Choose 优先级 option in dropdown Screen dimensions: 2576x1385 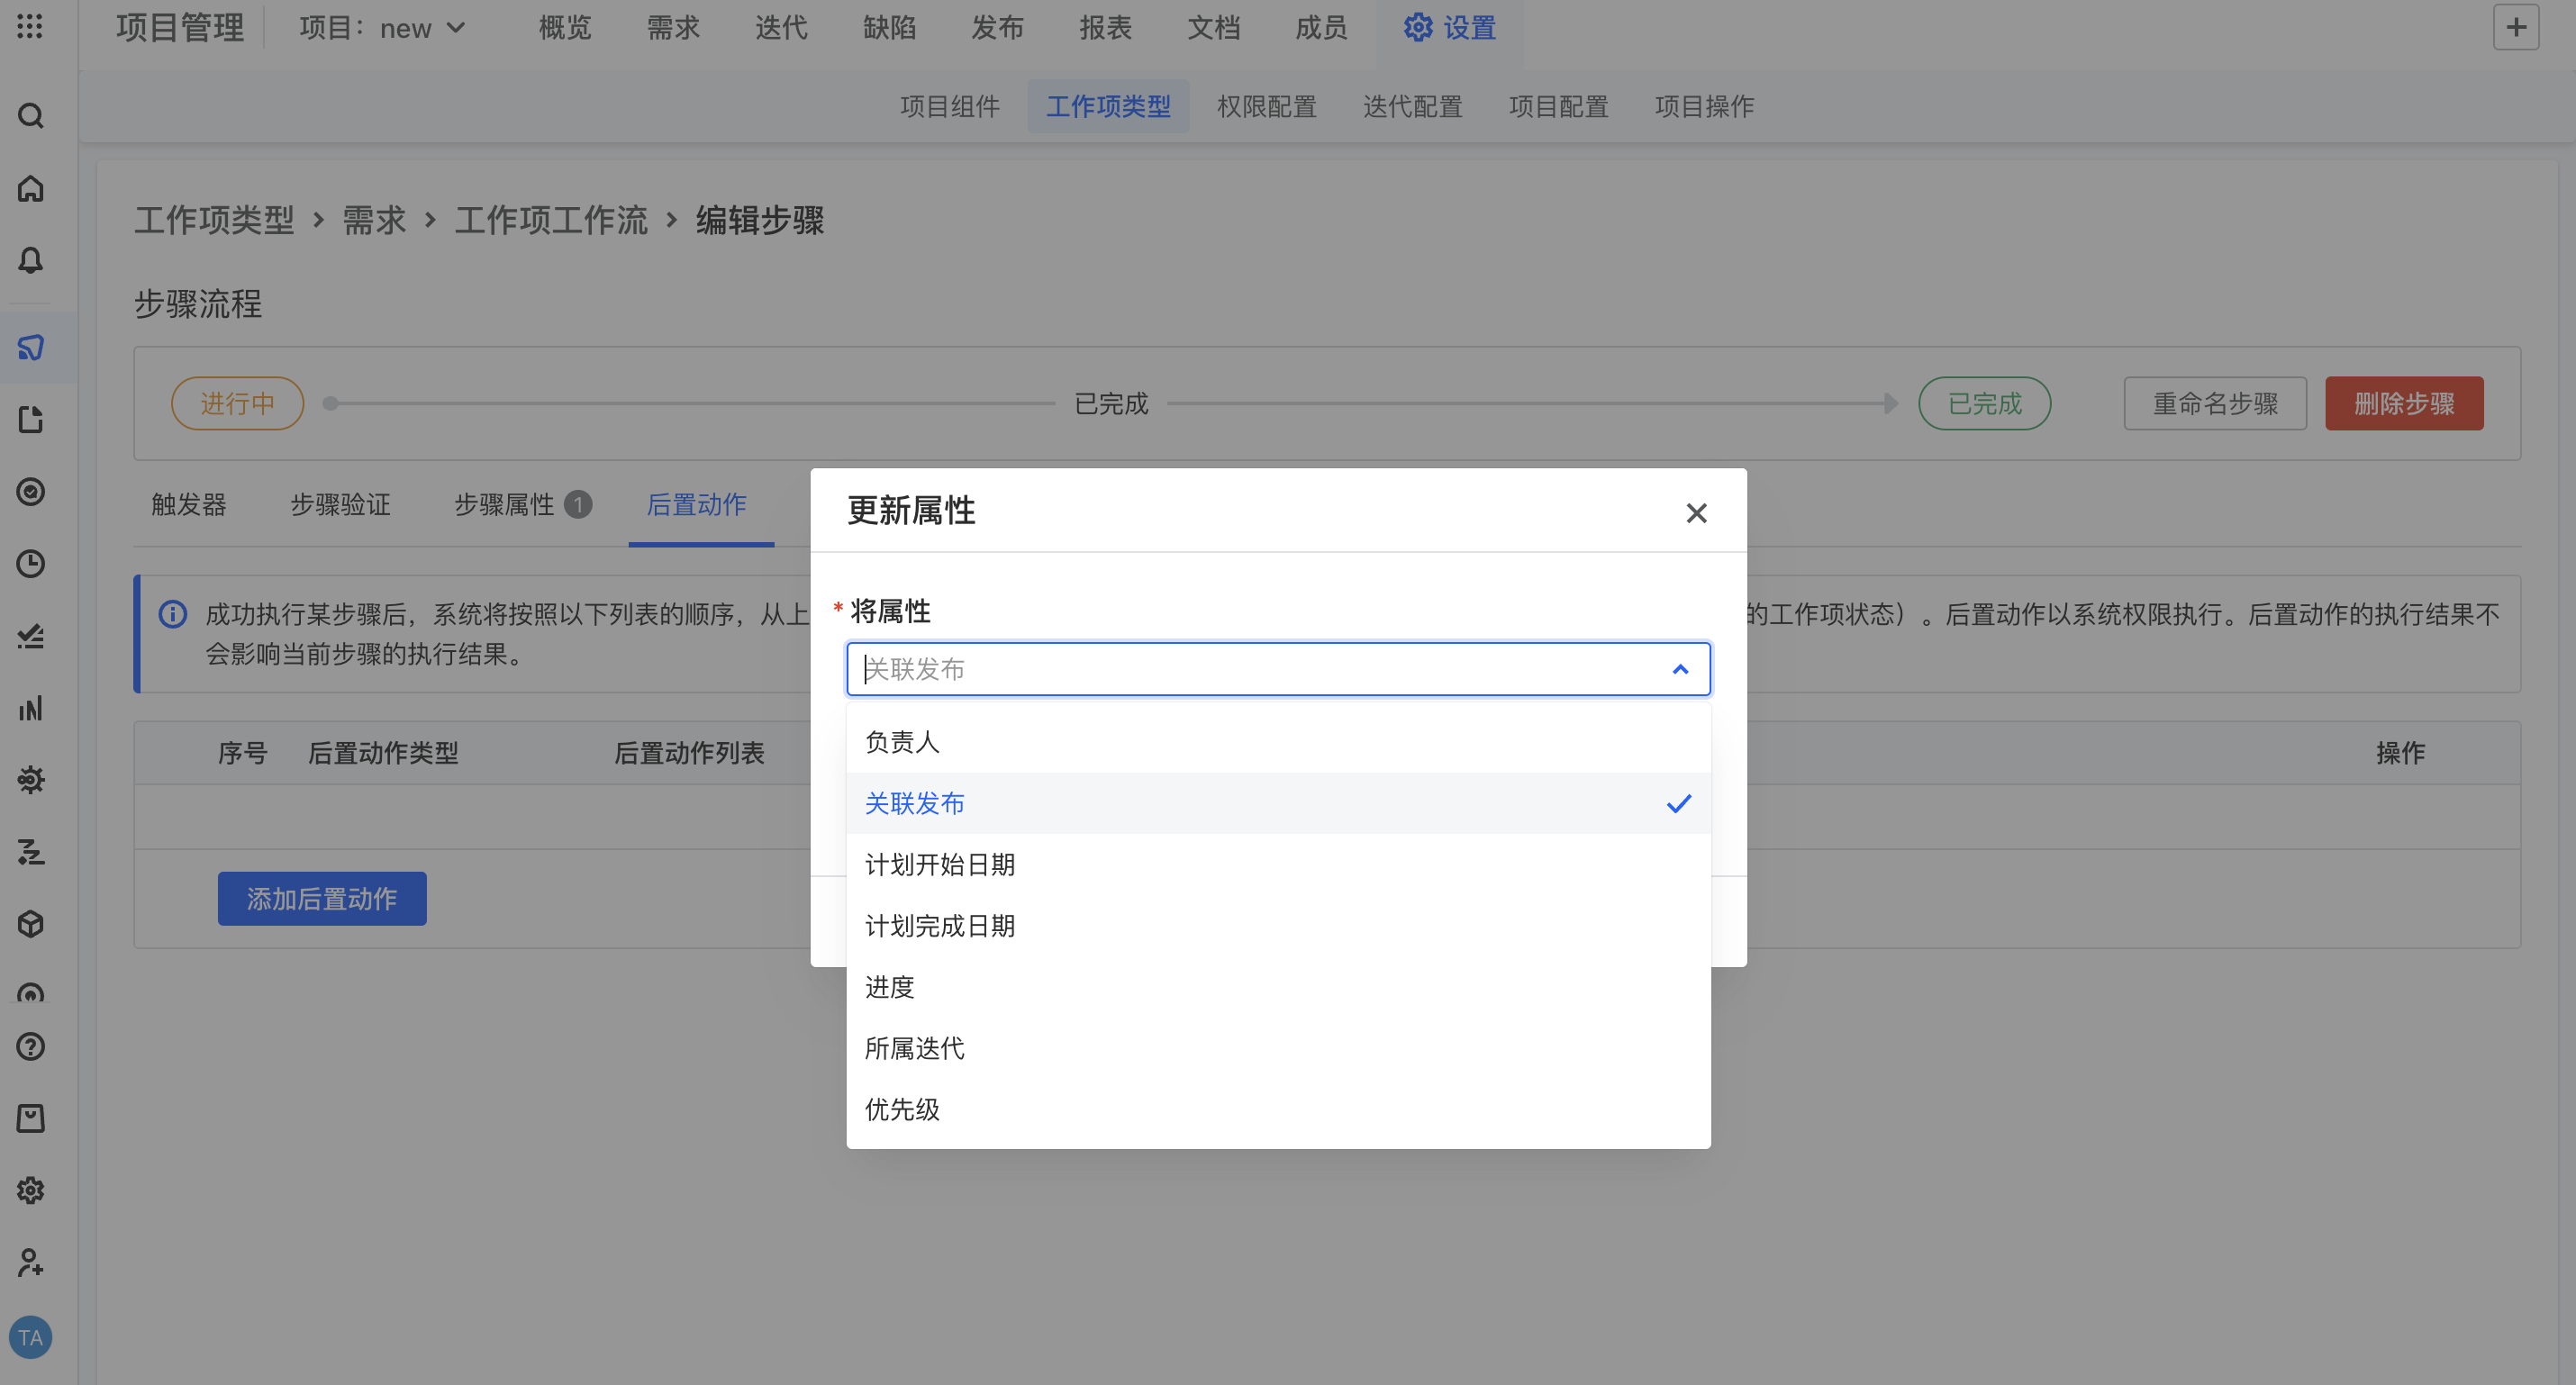(x=1278, y=1109)
